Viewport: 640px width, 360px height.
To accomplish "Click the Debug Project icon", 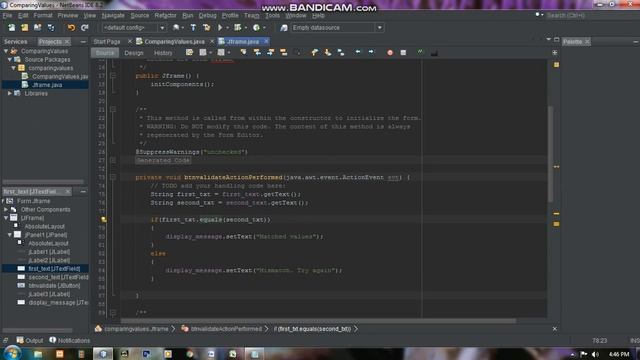I will click(x=237, y=28).
